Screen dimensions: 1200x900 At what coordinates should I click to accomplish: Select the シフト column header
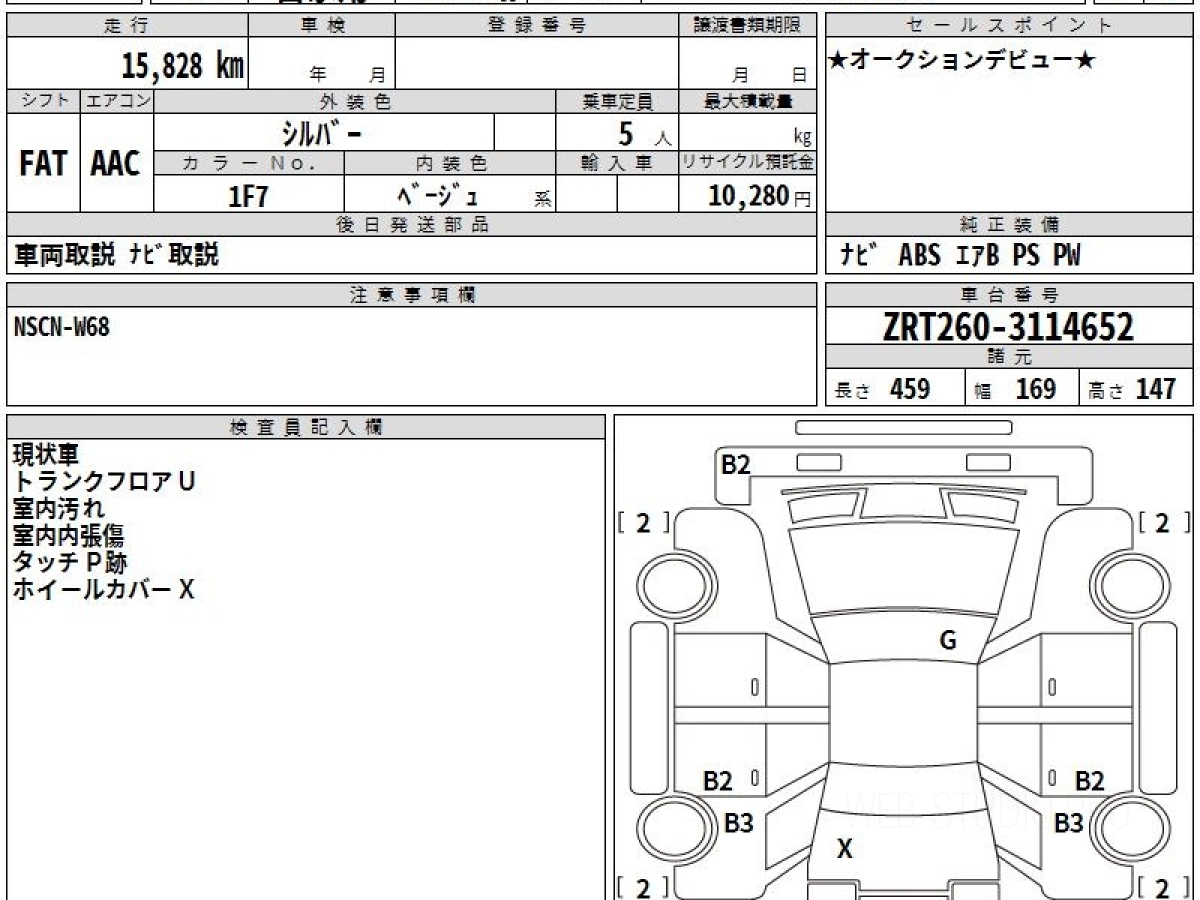pyautogui.click(x=44, y=101)
